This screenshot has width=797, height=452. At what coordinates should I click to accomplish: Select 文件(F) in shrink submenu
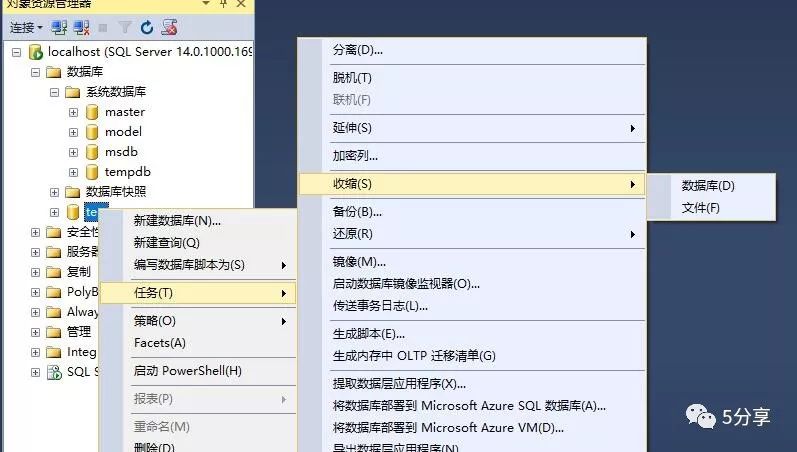(x=711, y=208)
